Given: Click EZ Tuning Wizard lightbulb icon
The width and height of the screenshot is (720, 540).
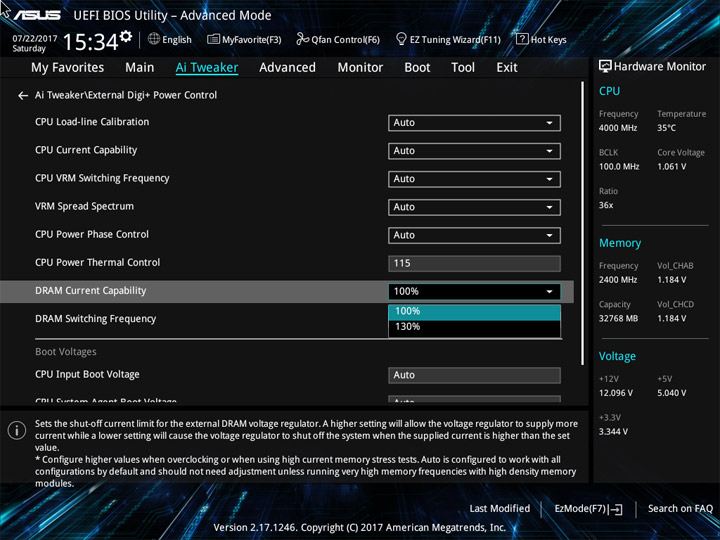Looking at the screenshot, I should pos(401,39).
